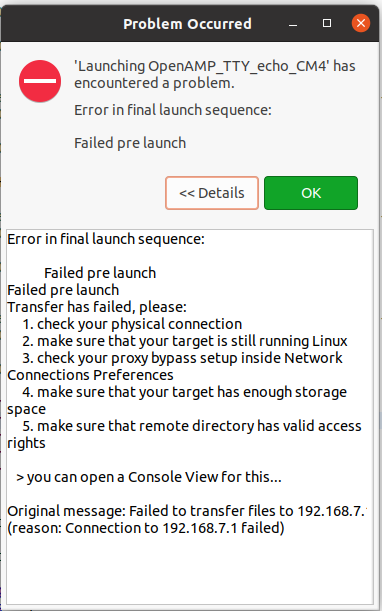
Task: Minimize the Problem Occurred window
Action: (x=293, y=24)
